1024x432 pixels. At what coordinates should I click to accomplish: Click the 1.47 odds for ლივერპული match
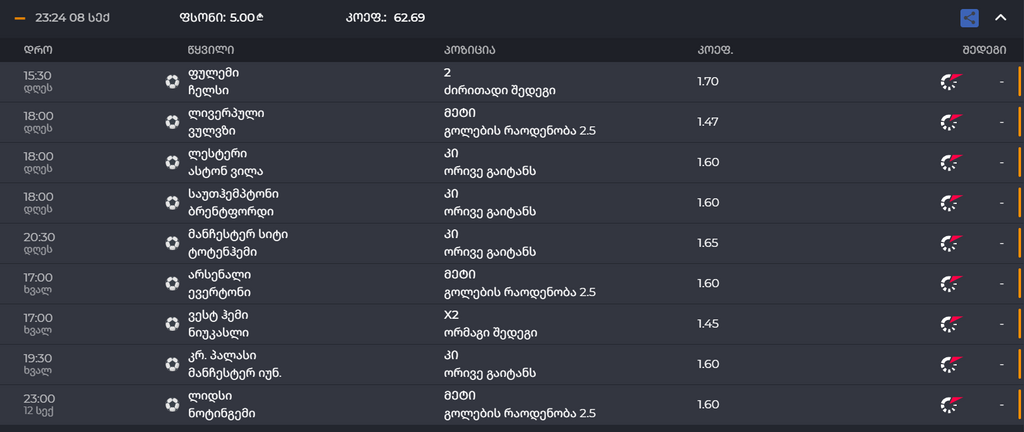[x=708, y=122]
